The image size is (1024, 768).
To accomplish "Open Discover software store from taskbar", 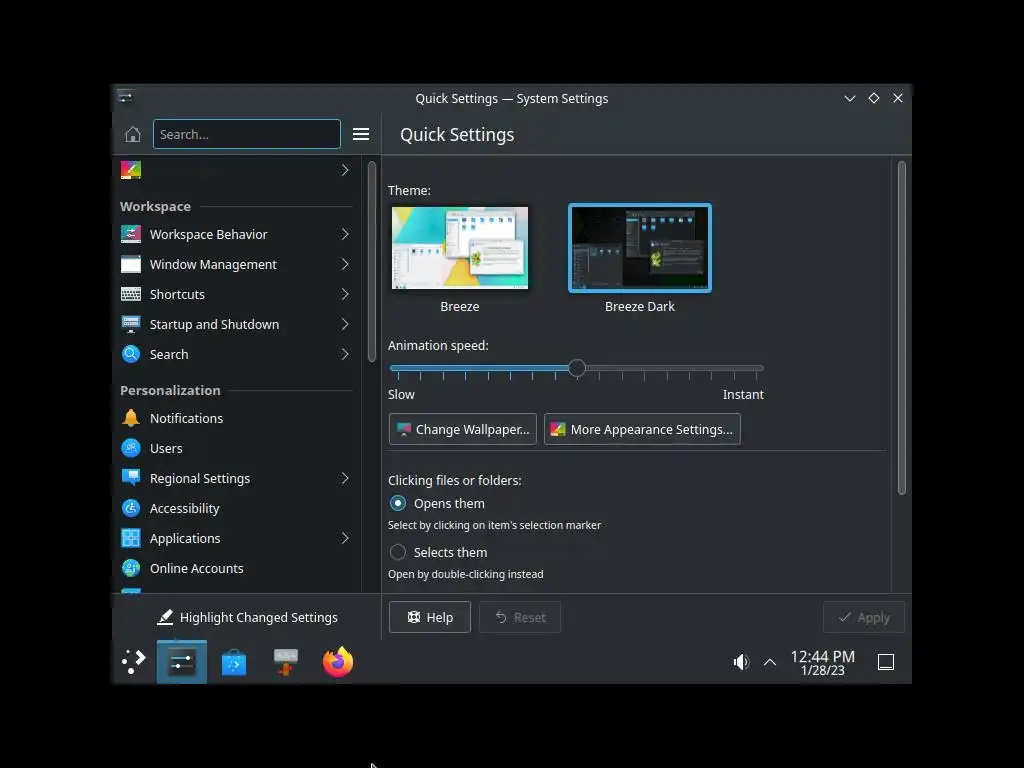I will pyautogui.click(x=234, y=662).
